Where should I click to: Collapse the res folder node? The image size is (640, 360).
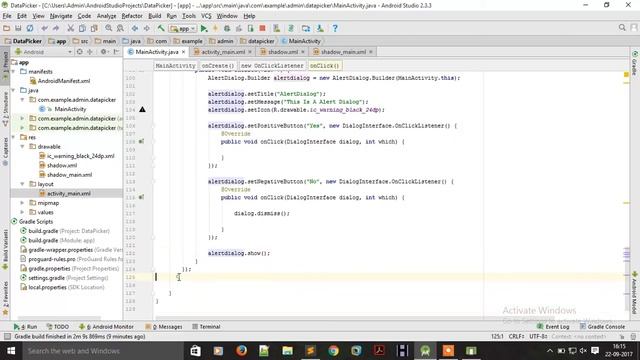(13, 137)
